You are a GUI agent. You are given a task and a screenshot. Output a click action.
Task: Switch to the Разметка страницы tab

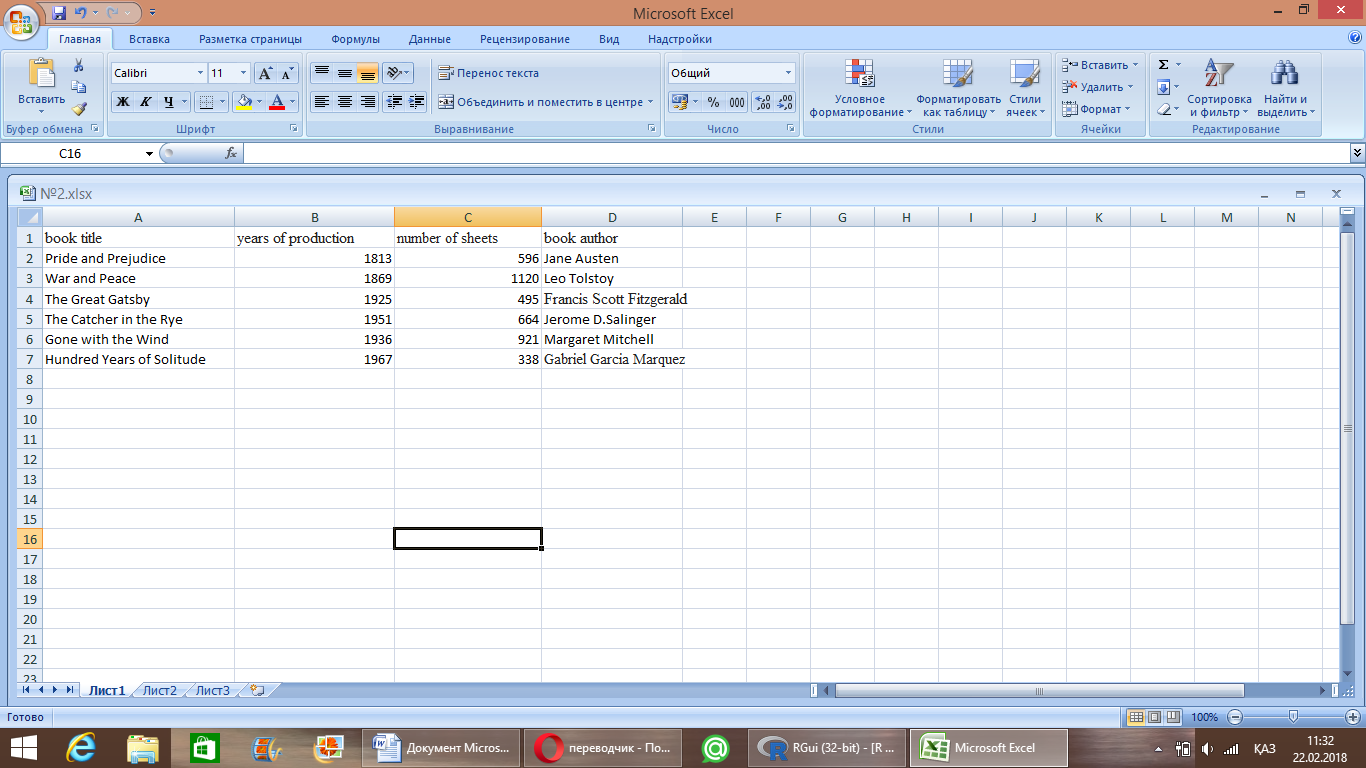click(250, 39)
